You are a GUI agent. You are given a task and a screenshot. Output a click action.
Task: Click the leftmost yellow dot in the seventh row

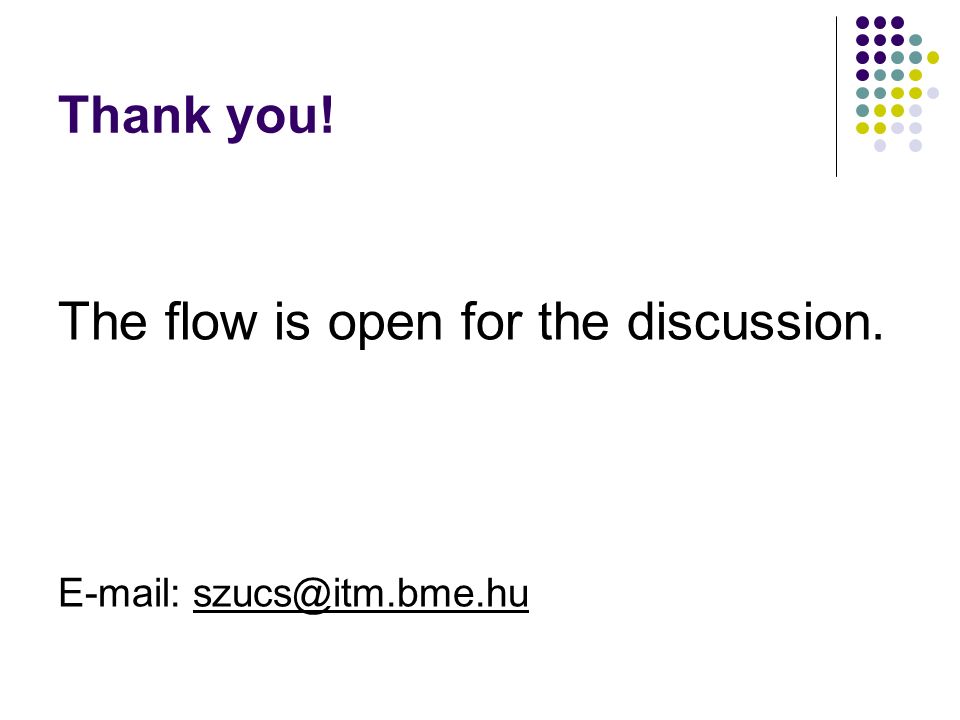click(863, 128)
